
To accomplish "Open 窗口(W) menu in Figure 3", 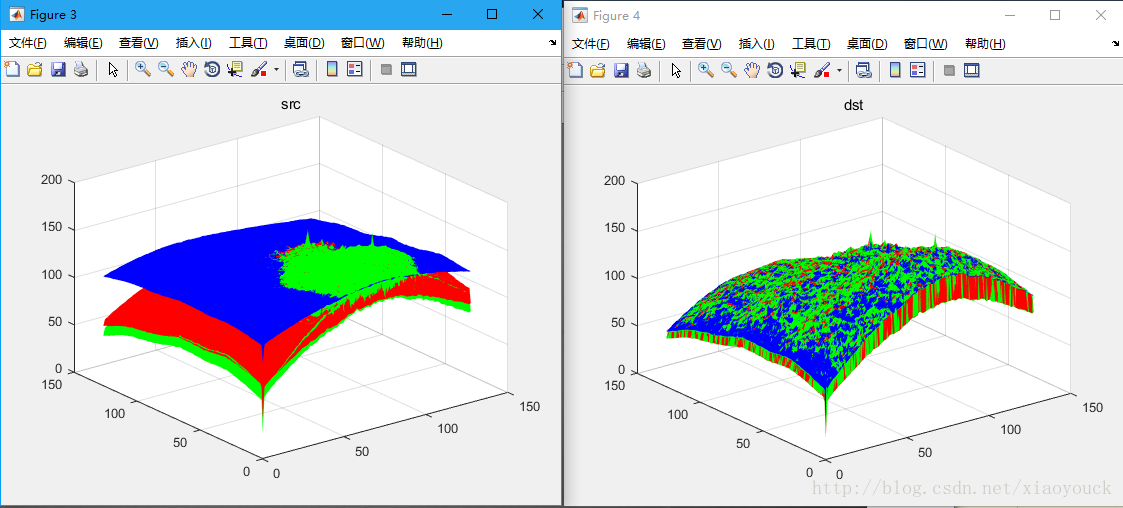I will (362, 43).
